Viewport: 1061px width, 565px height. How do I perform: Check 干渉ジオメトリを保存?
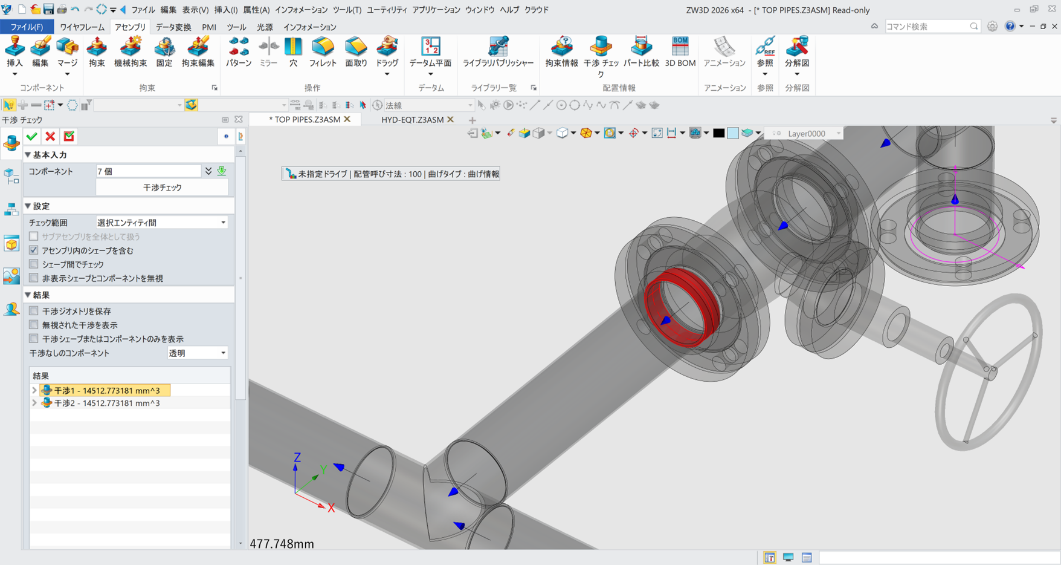pyautogui.click(x=34, y=311)
